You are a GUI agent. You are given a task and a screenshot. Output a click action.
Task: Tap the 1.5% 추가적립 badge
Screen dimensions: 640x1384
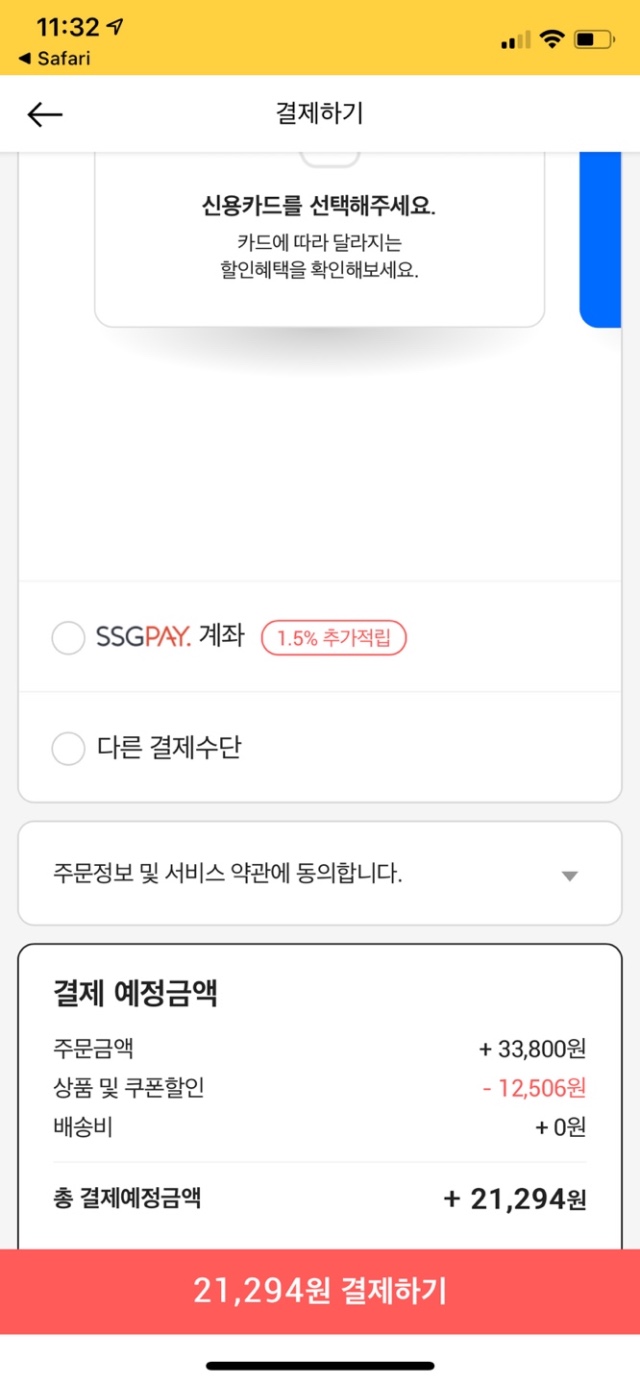pos(334,638)
